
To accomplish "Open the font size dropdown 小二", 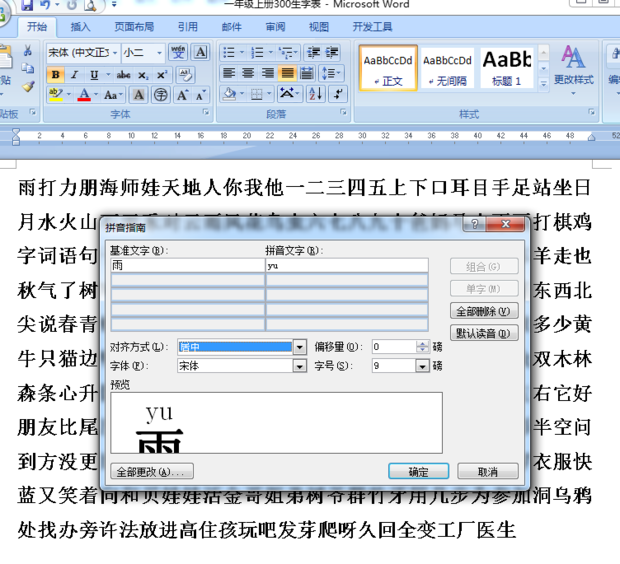I will (x=159, y=53).
